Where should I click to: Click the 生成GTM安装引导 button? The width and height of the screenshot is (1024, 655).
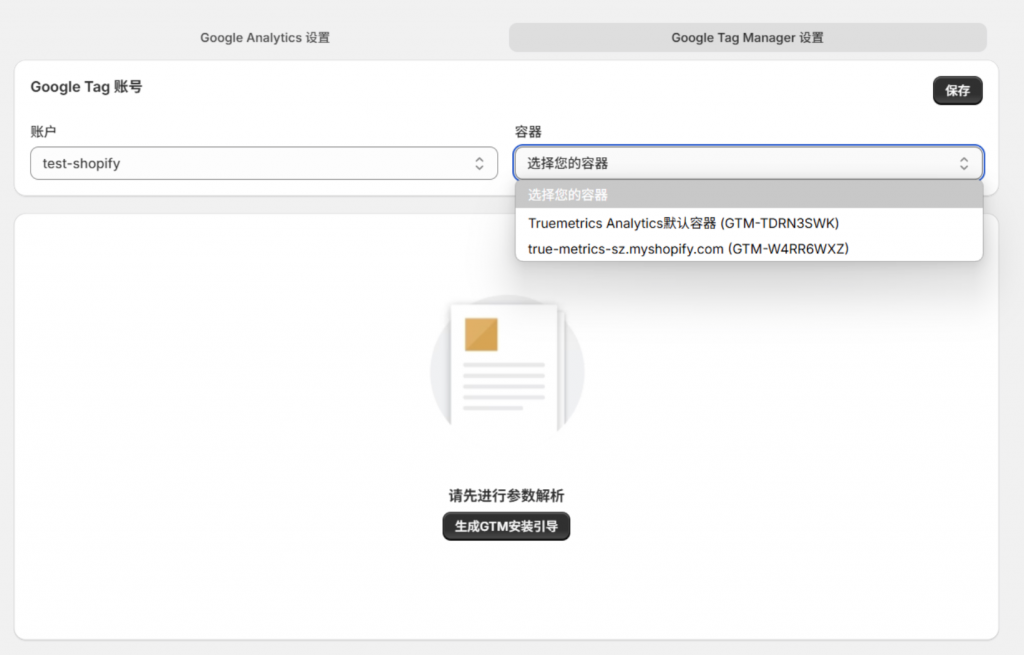tap(506, 526)
